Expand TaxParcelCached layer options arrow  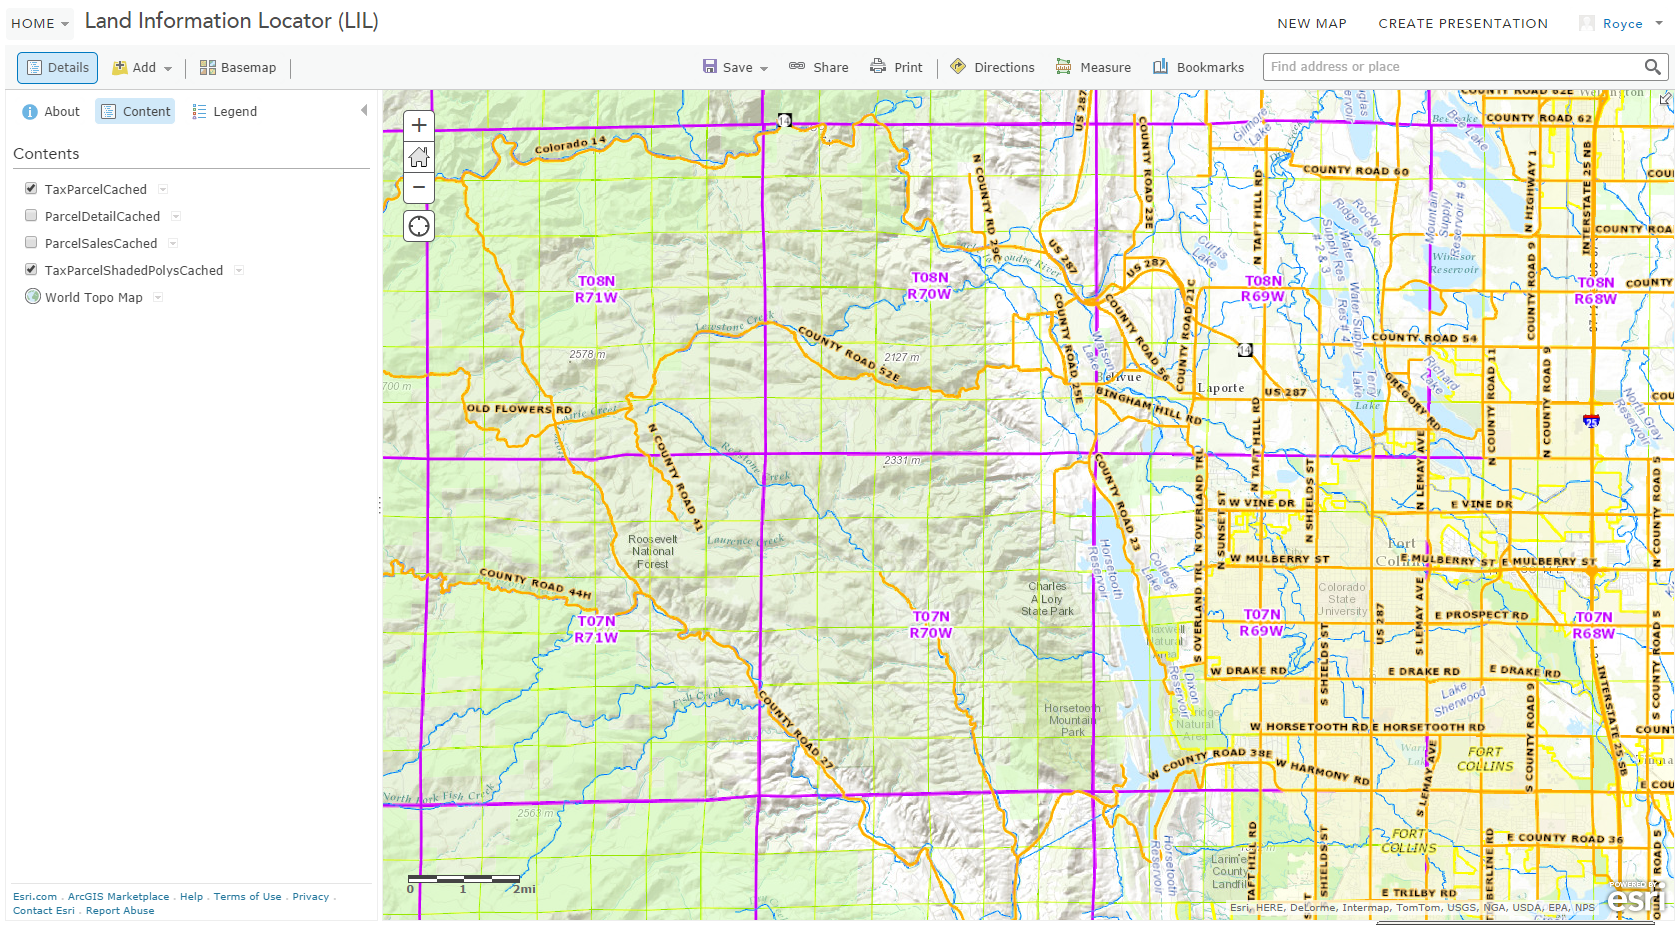point(163,189)
